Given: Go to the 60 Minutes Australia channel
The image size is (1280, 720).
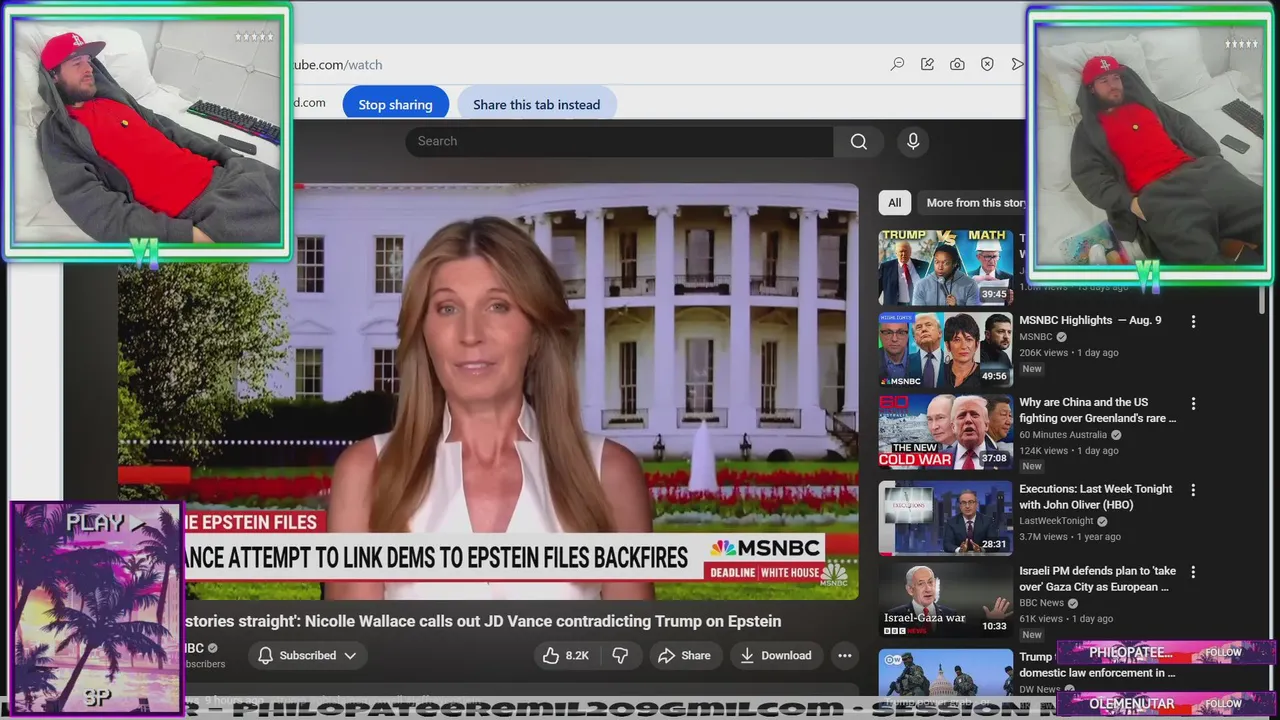Looking at the screenshot, I should click(x=1063, y=435).
